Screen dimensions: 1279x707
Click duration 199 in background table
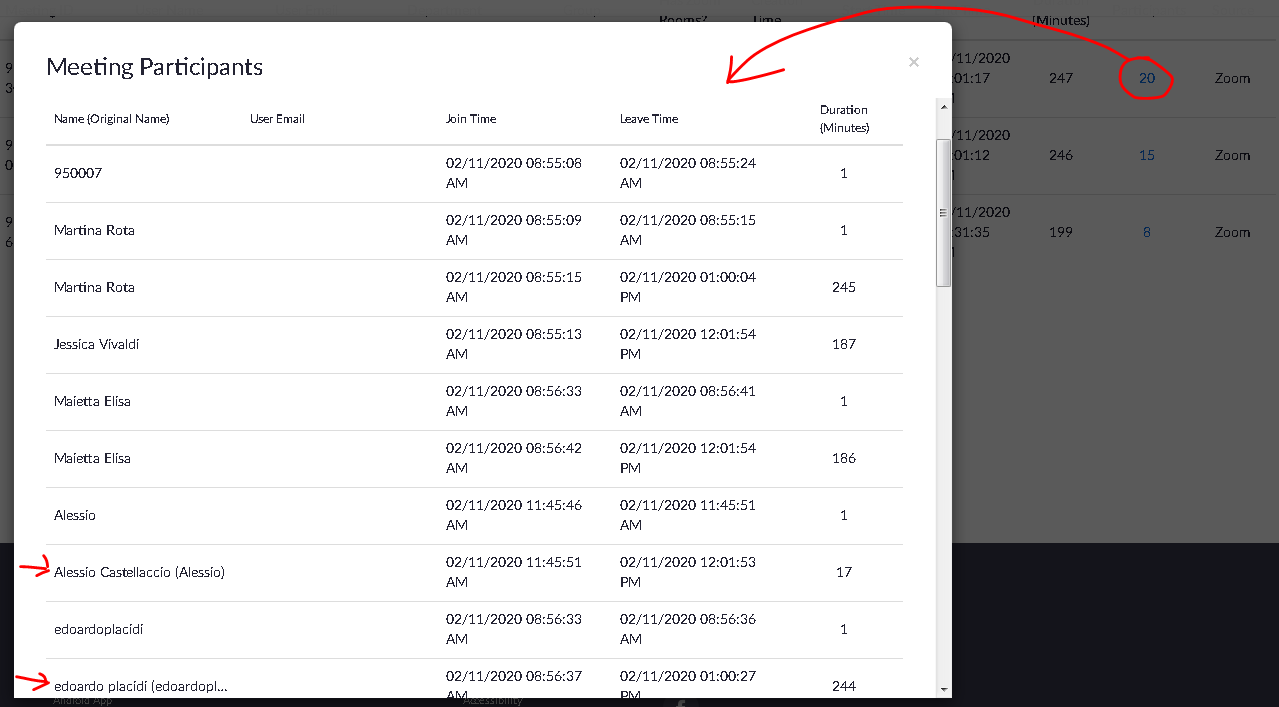click(x=1061, y=232)
